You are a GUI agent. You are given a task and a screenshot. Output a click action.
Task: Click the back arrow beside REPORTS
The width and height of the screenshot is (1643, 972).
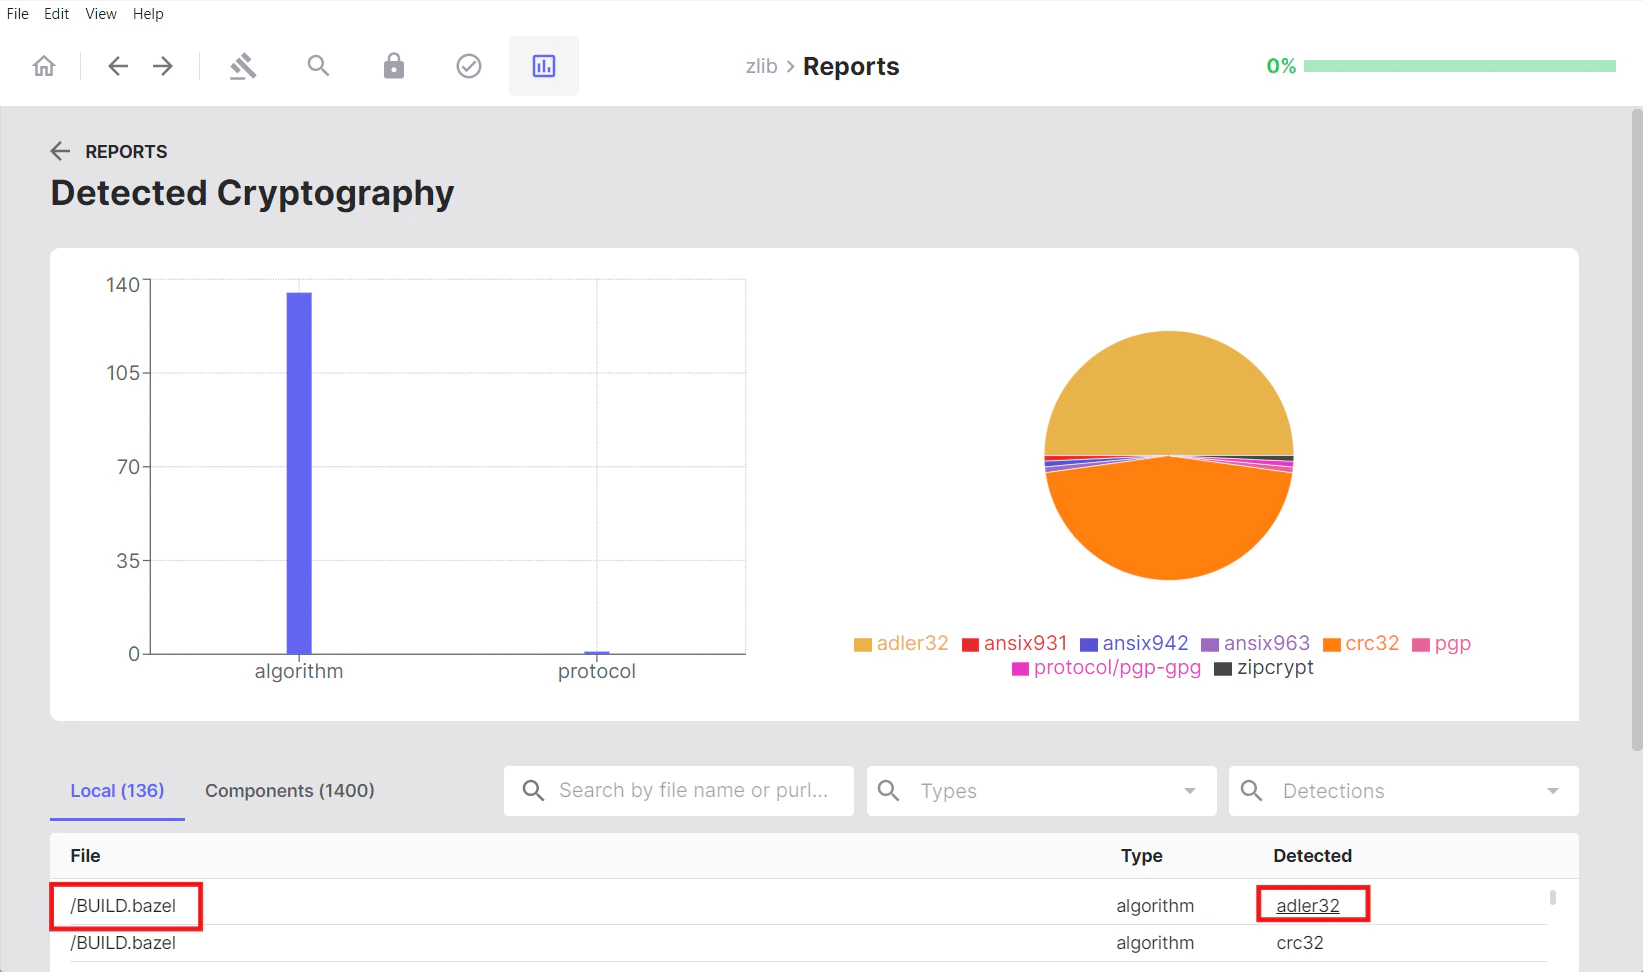pos(60,151)
